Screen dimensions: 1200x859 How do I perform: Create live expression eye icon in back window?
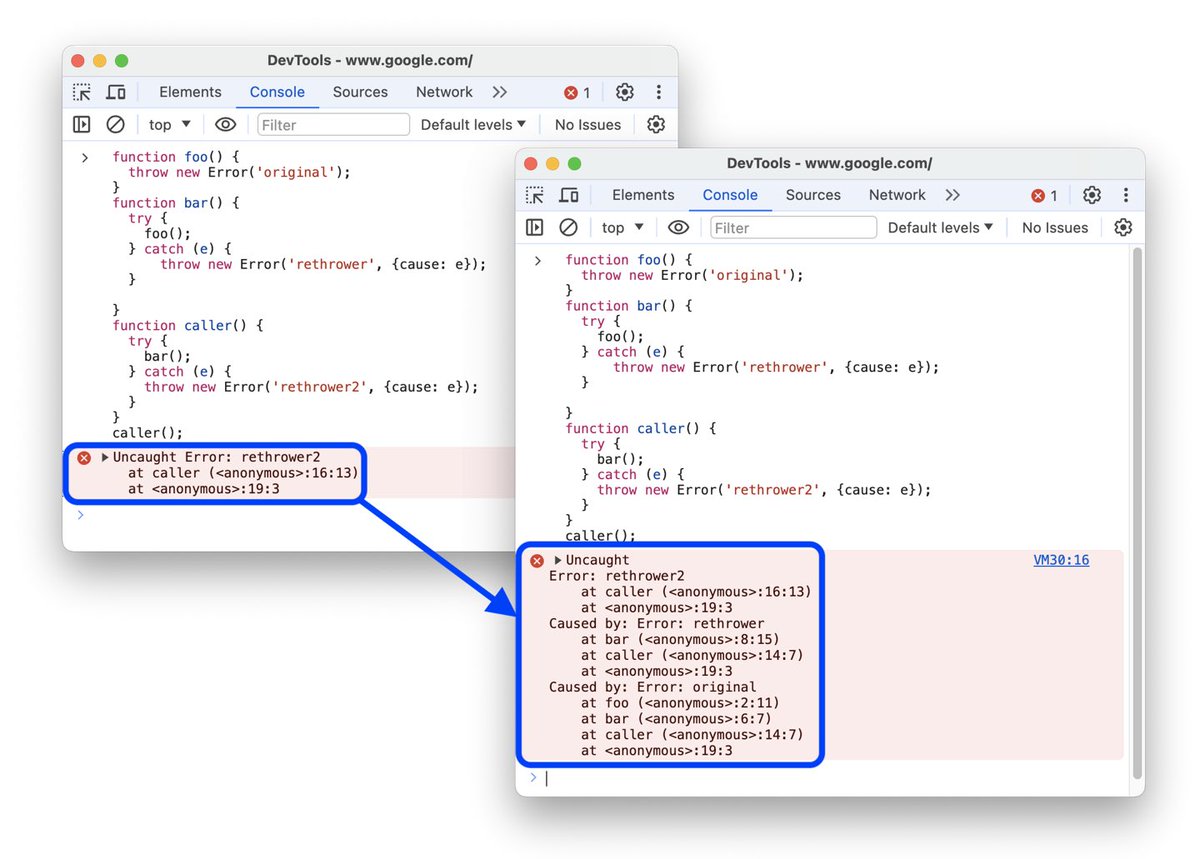(226, 125)
